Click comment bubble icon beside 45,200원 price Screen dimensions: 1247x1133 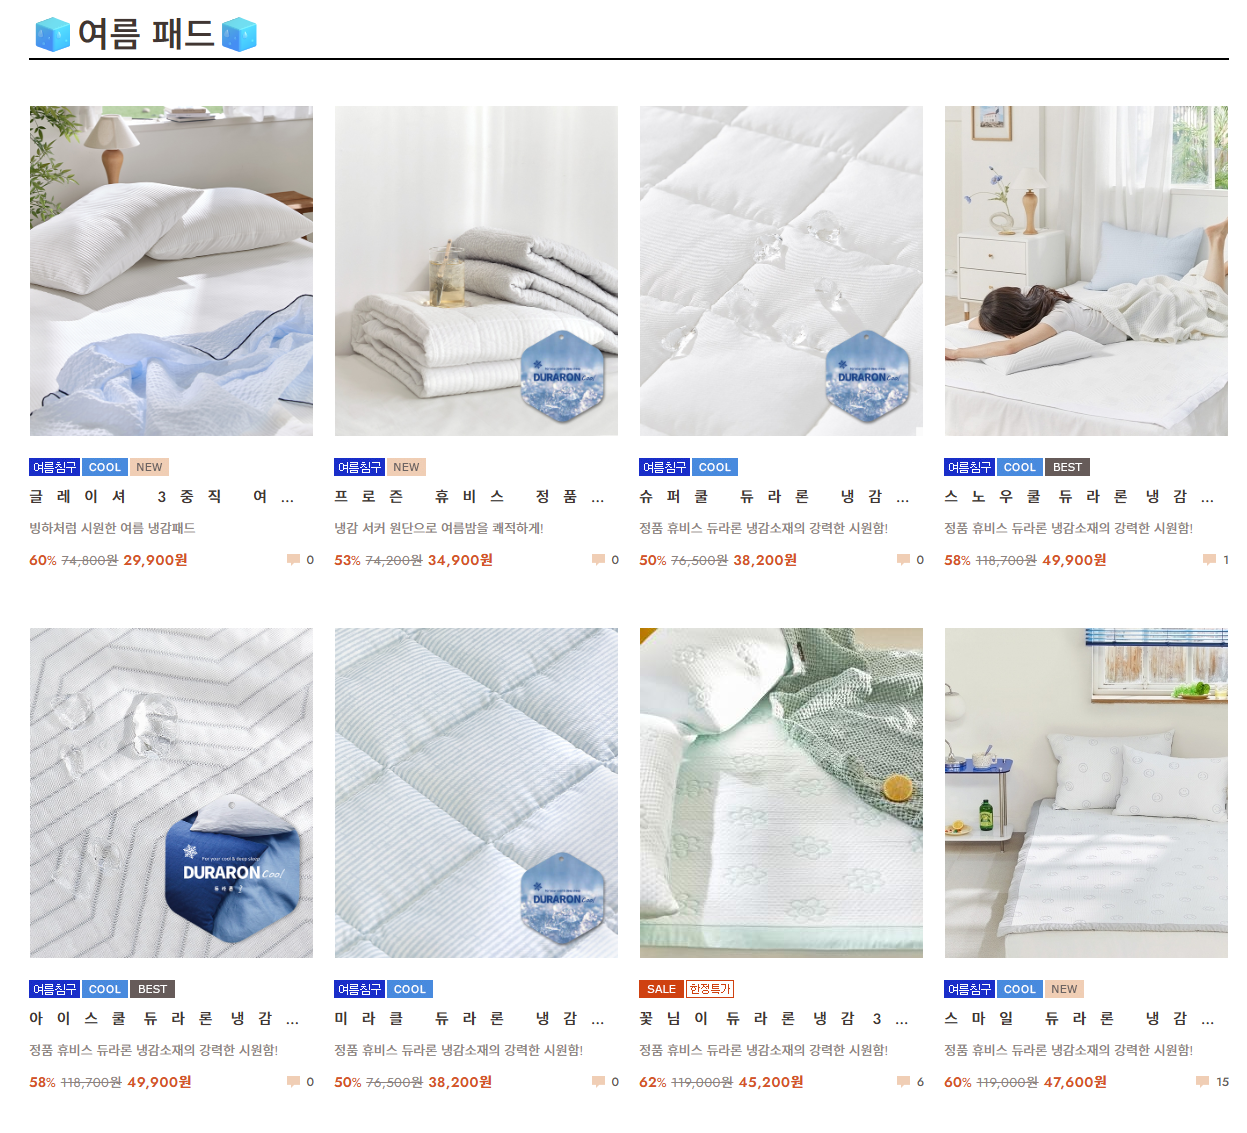903,1082
